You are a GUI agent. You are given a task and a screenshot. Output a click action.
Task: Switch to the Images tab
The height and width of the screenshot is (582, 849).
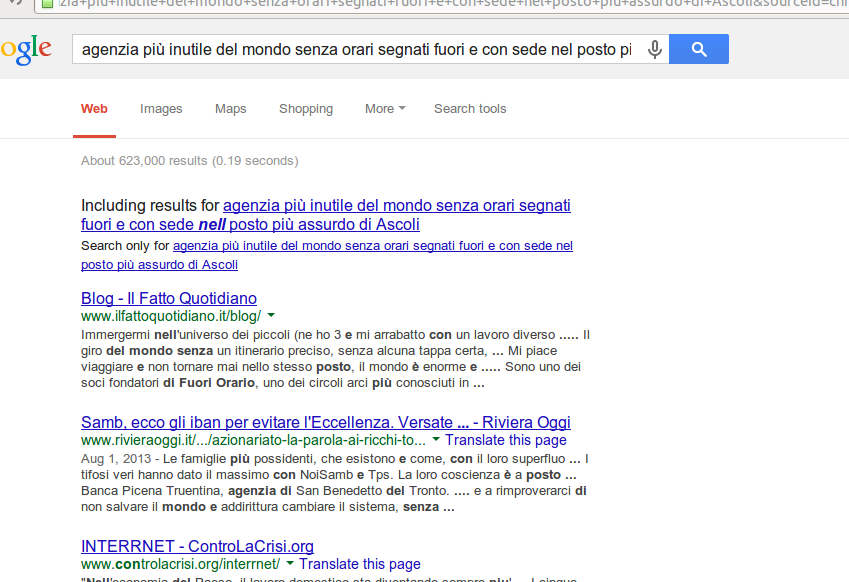[x=161, y=108]
